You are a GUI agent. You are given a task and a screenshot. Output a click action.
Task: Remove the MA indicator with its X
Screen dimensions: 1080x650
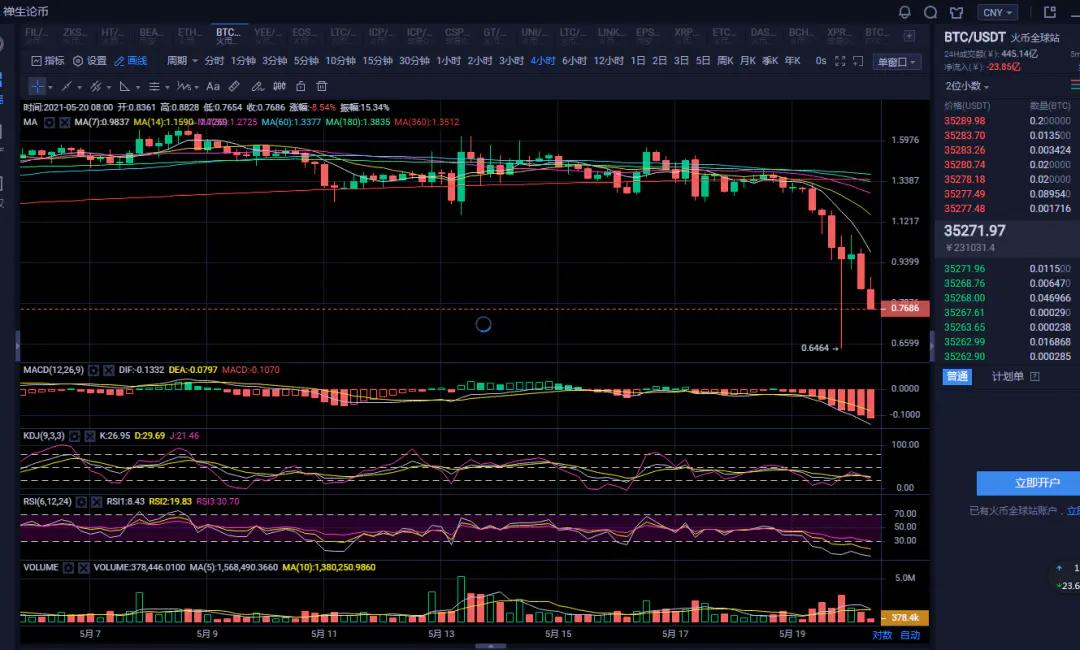[x=65, y=123]
